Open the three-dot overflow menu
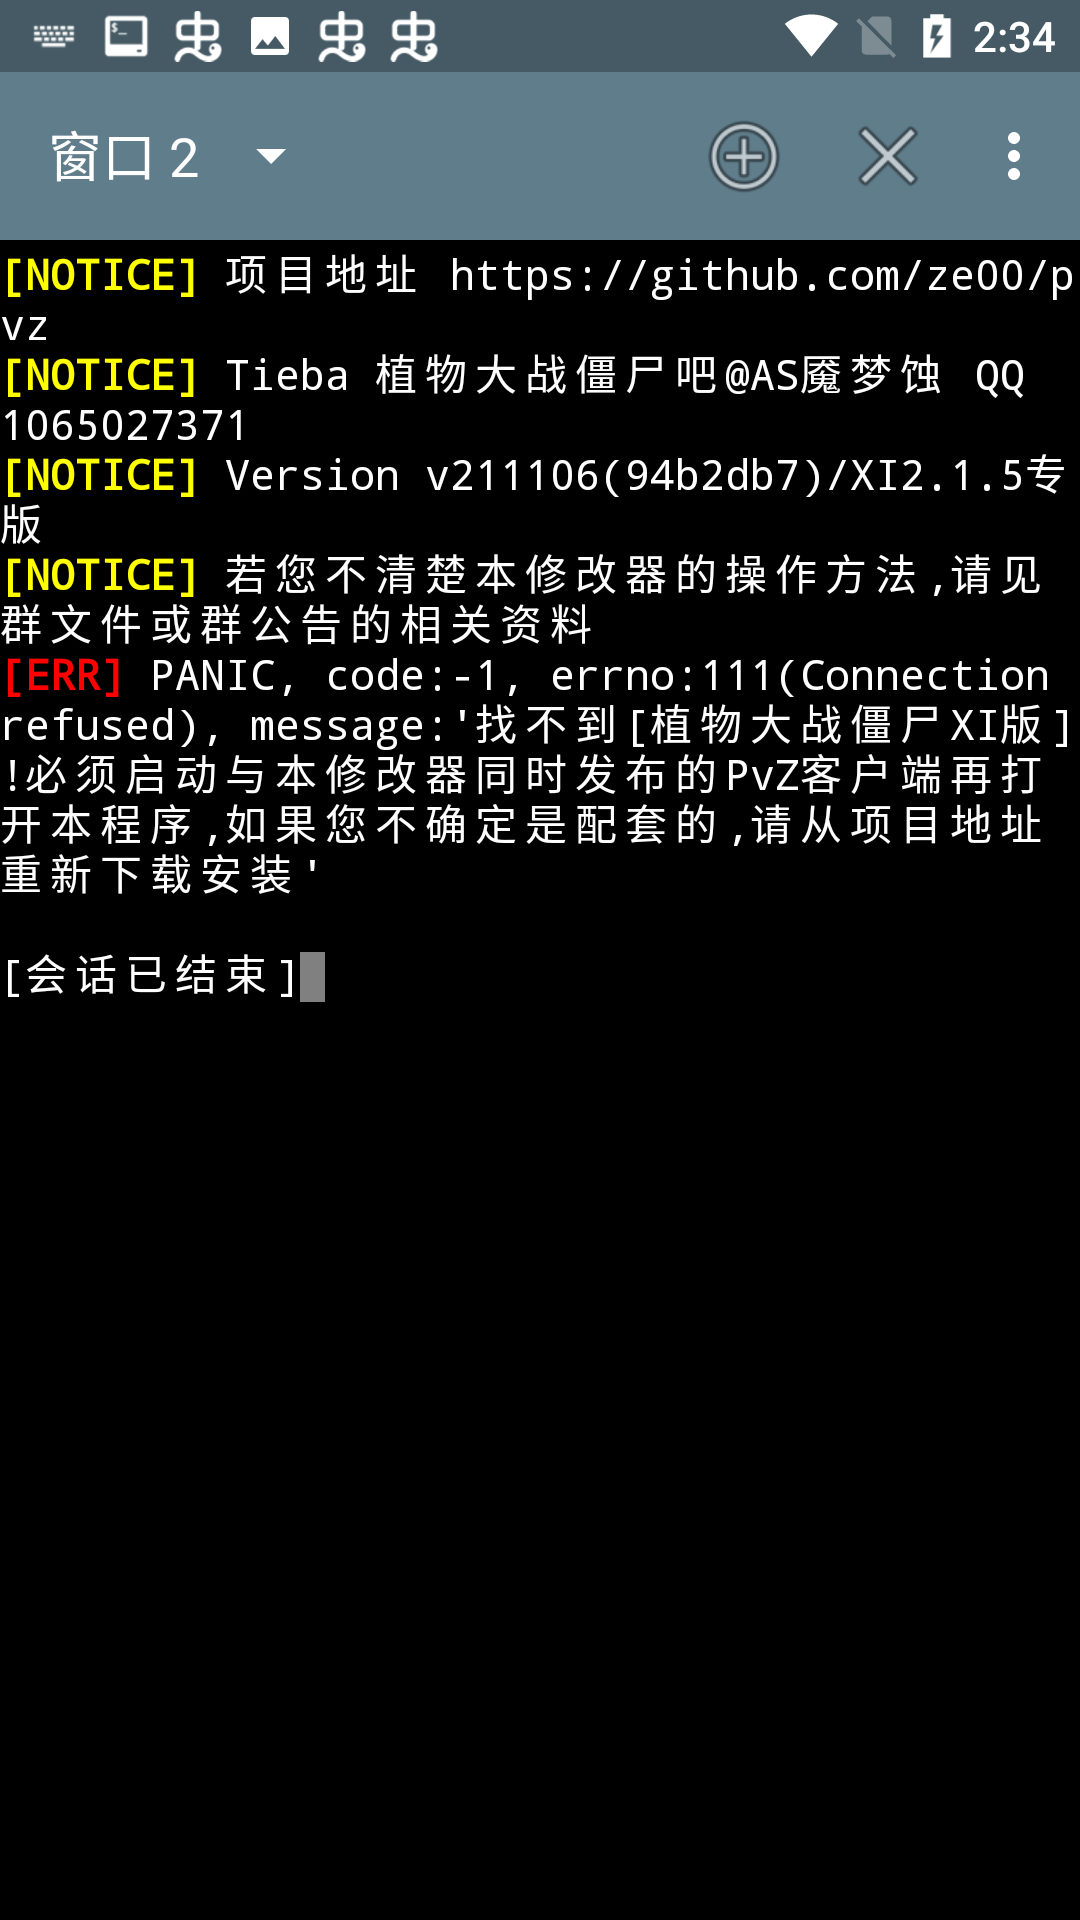This screenshot has width=1080, height=1920. click(x=1014, y=157)
